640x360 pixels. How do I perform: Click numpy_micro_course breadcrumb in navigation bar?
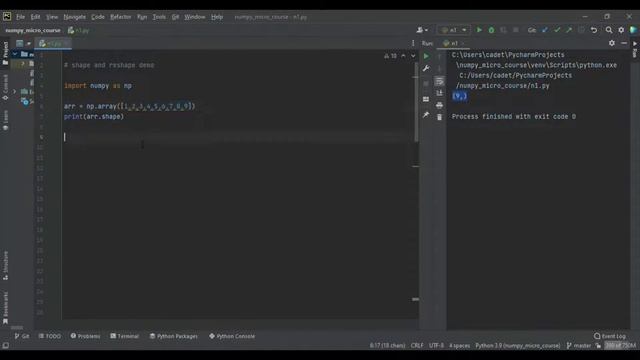(x=33, y=30)
